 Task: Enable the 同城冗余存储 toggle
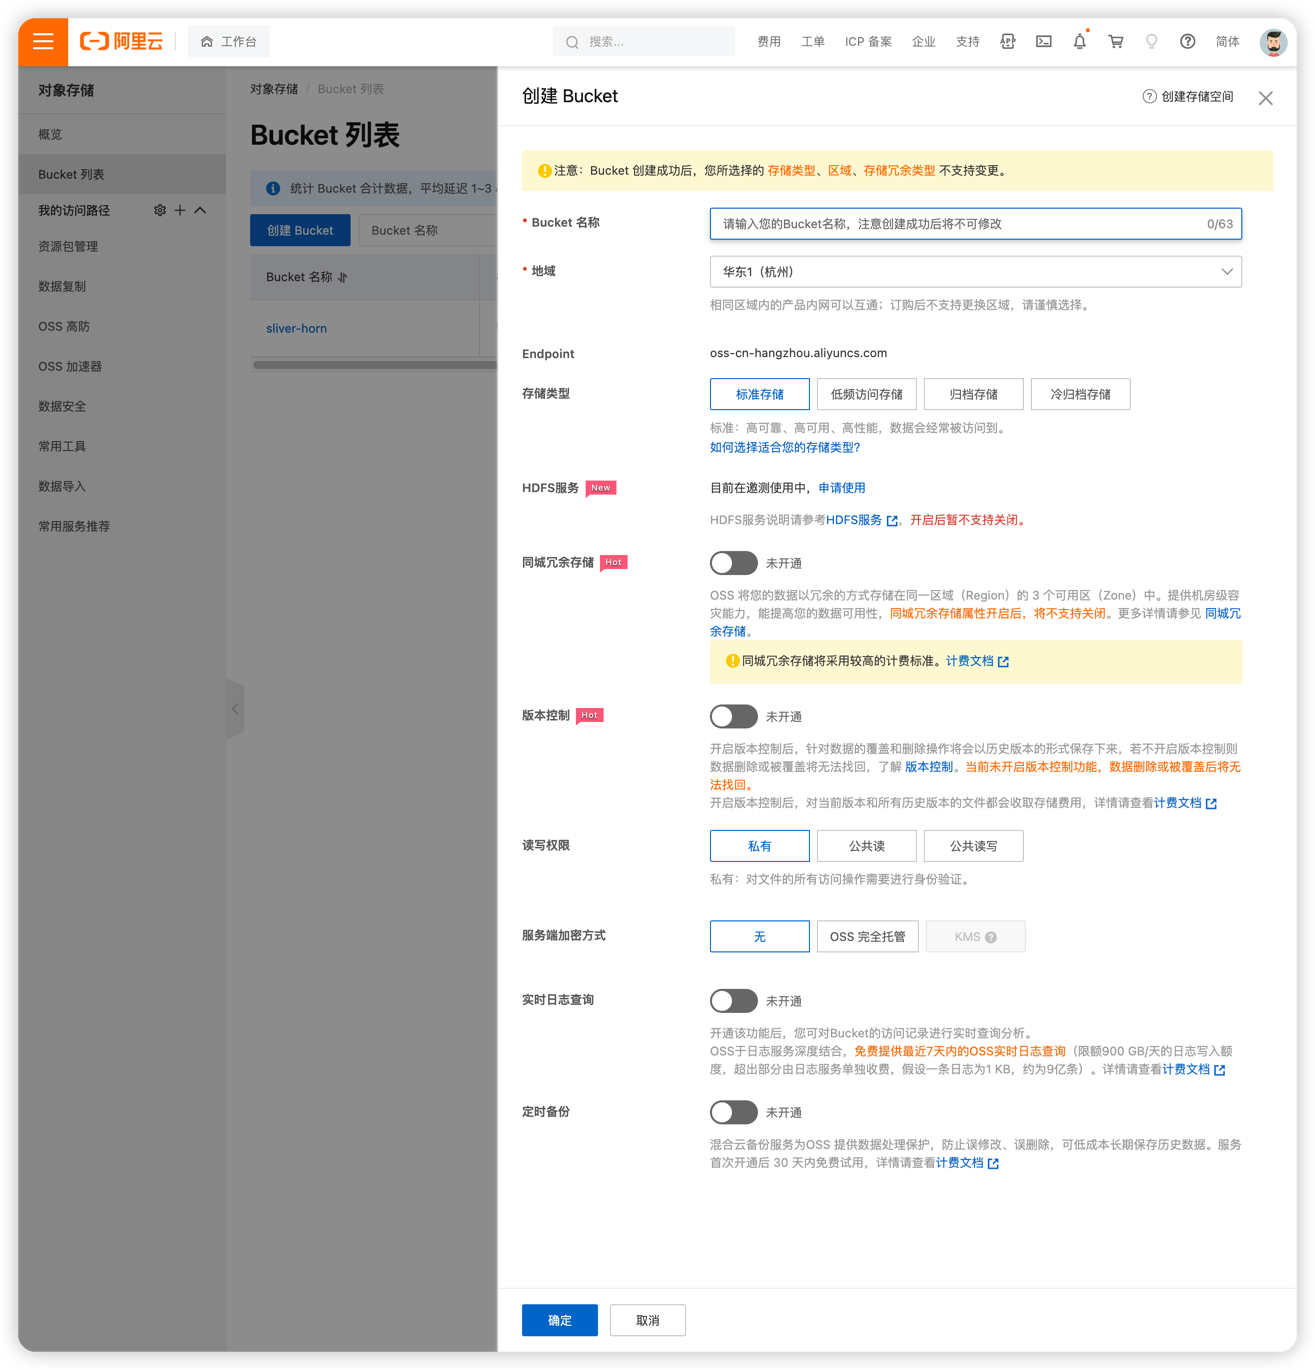(733, 563)
